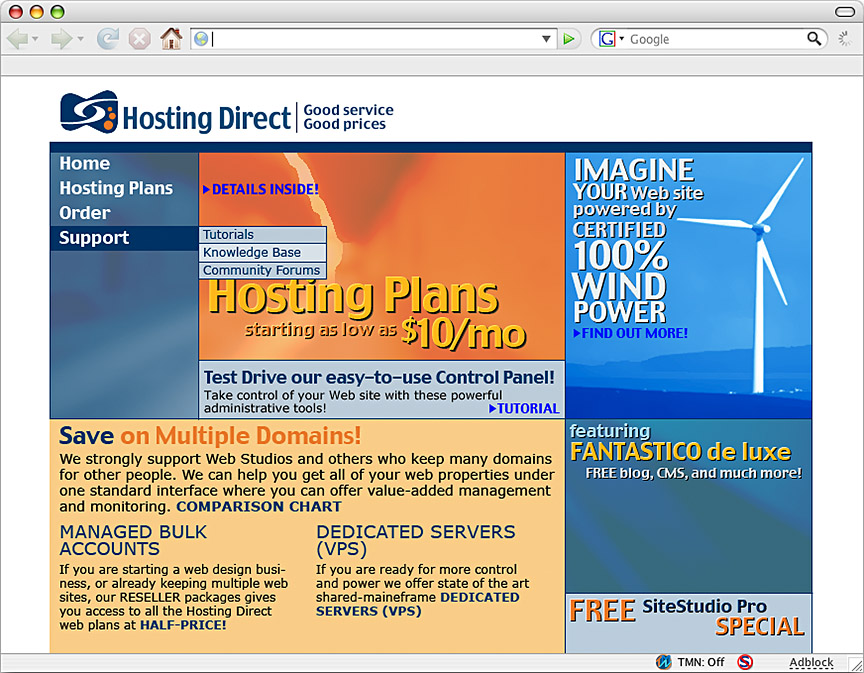864x673 pixels.
Task: Click the Good service Good prices tagline
Action: pyautogui.click(x=348, y=117)
